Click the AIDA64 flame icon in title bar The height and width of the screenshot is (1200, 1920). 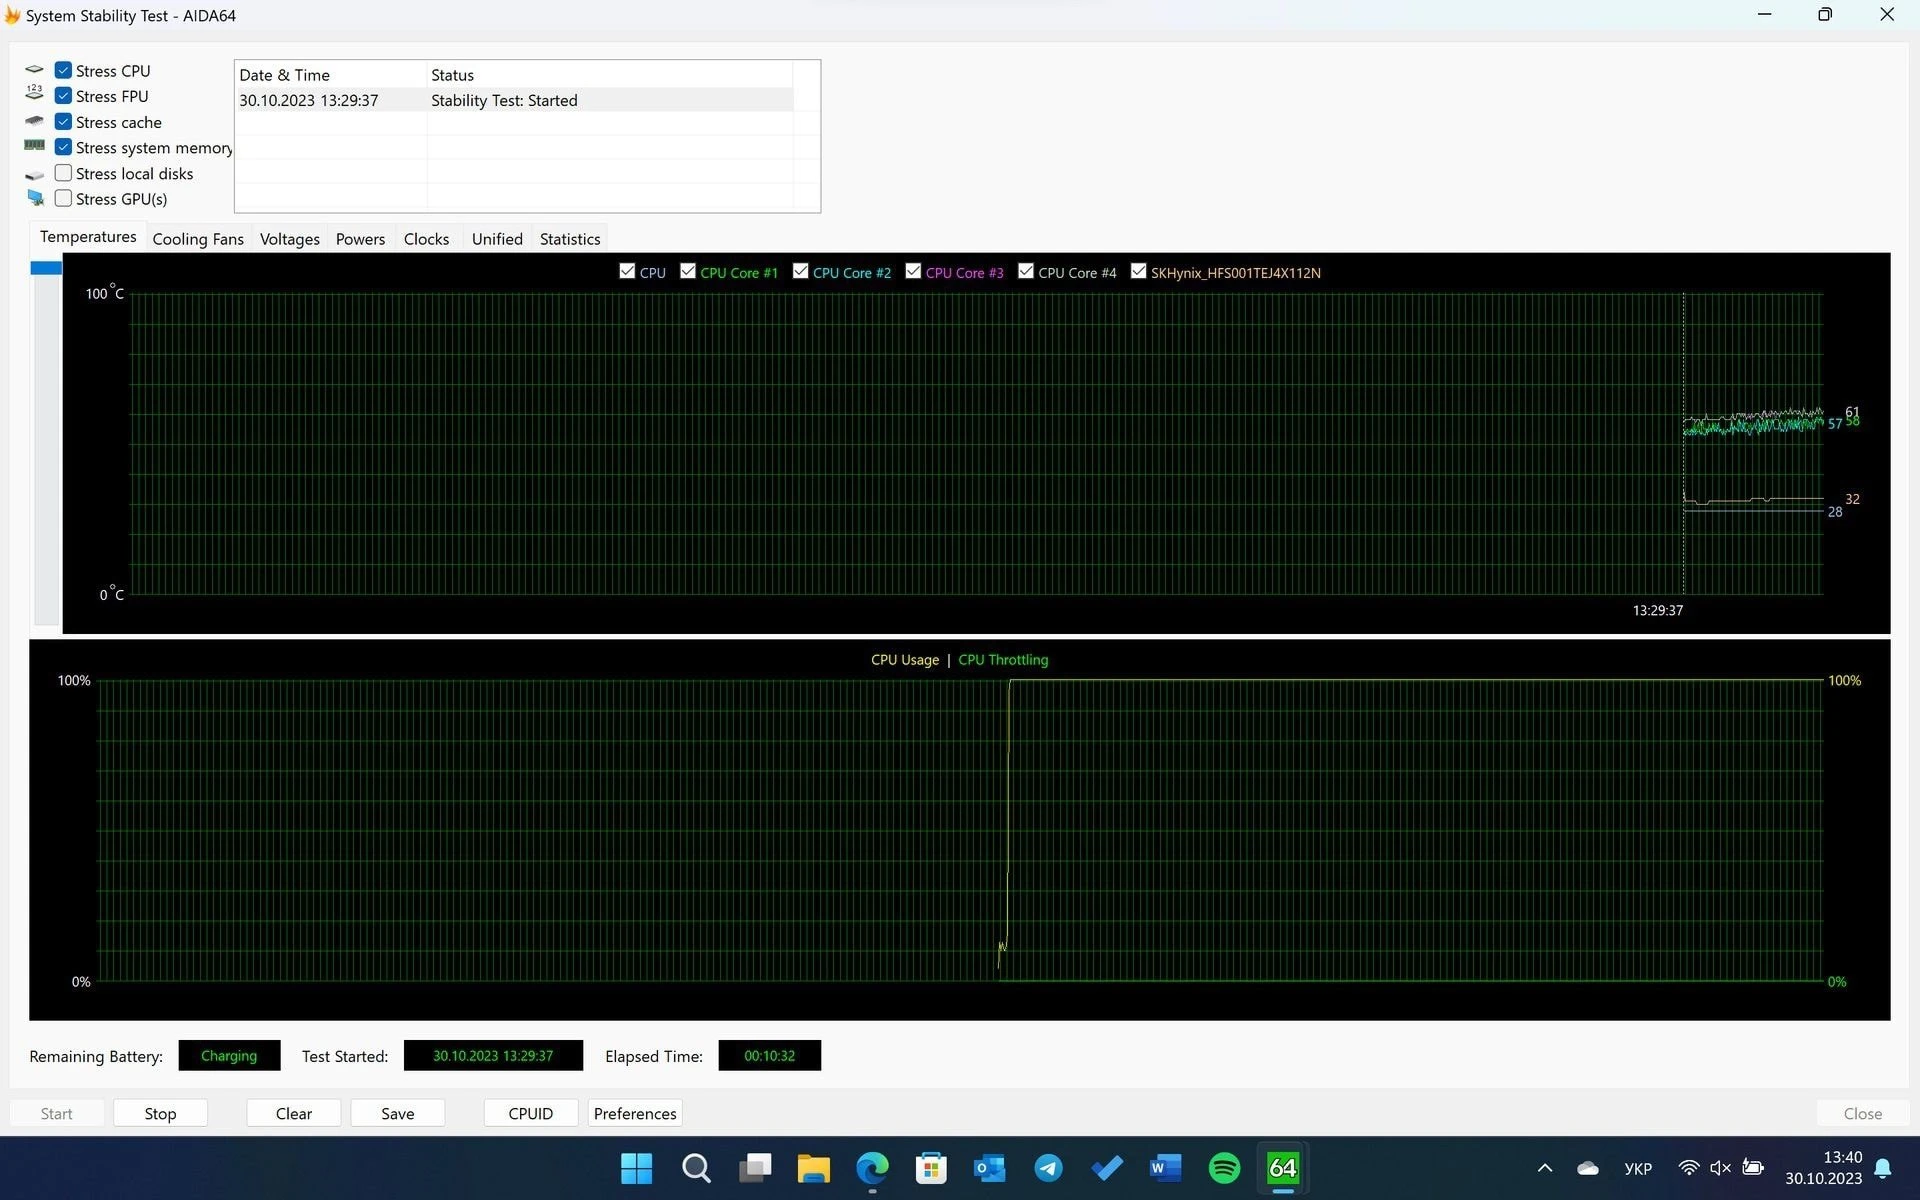pos(12,15)
